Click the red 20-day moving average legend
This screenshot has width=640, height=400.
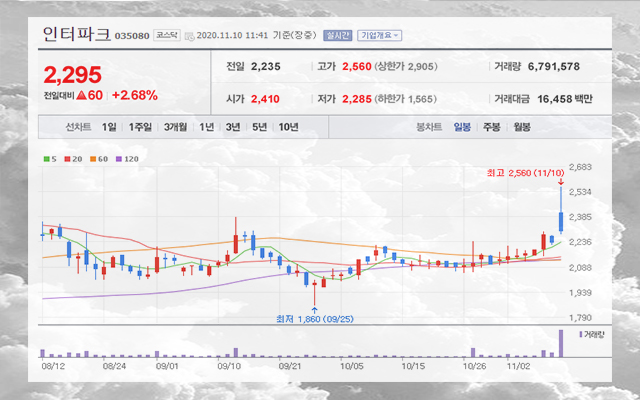73,159
